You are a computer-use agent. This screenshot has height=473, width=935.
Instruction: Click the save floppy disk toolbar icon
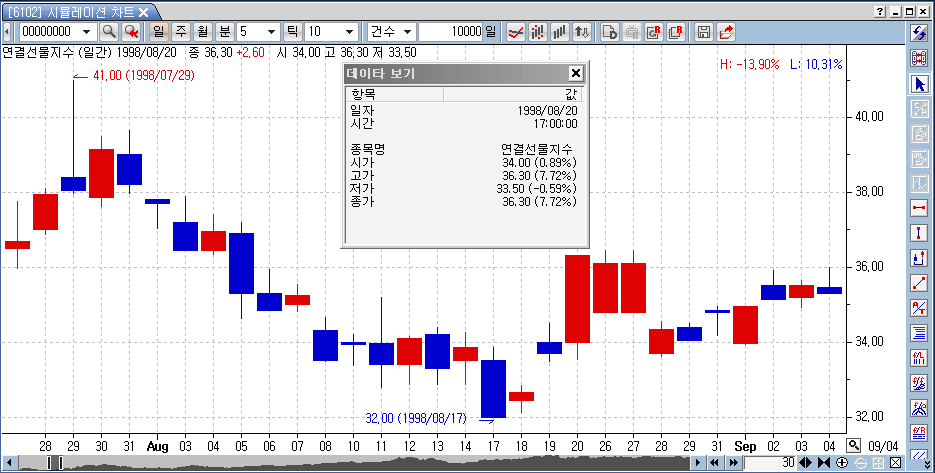pos(704,32)
